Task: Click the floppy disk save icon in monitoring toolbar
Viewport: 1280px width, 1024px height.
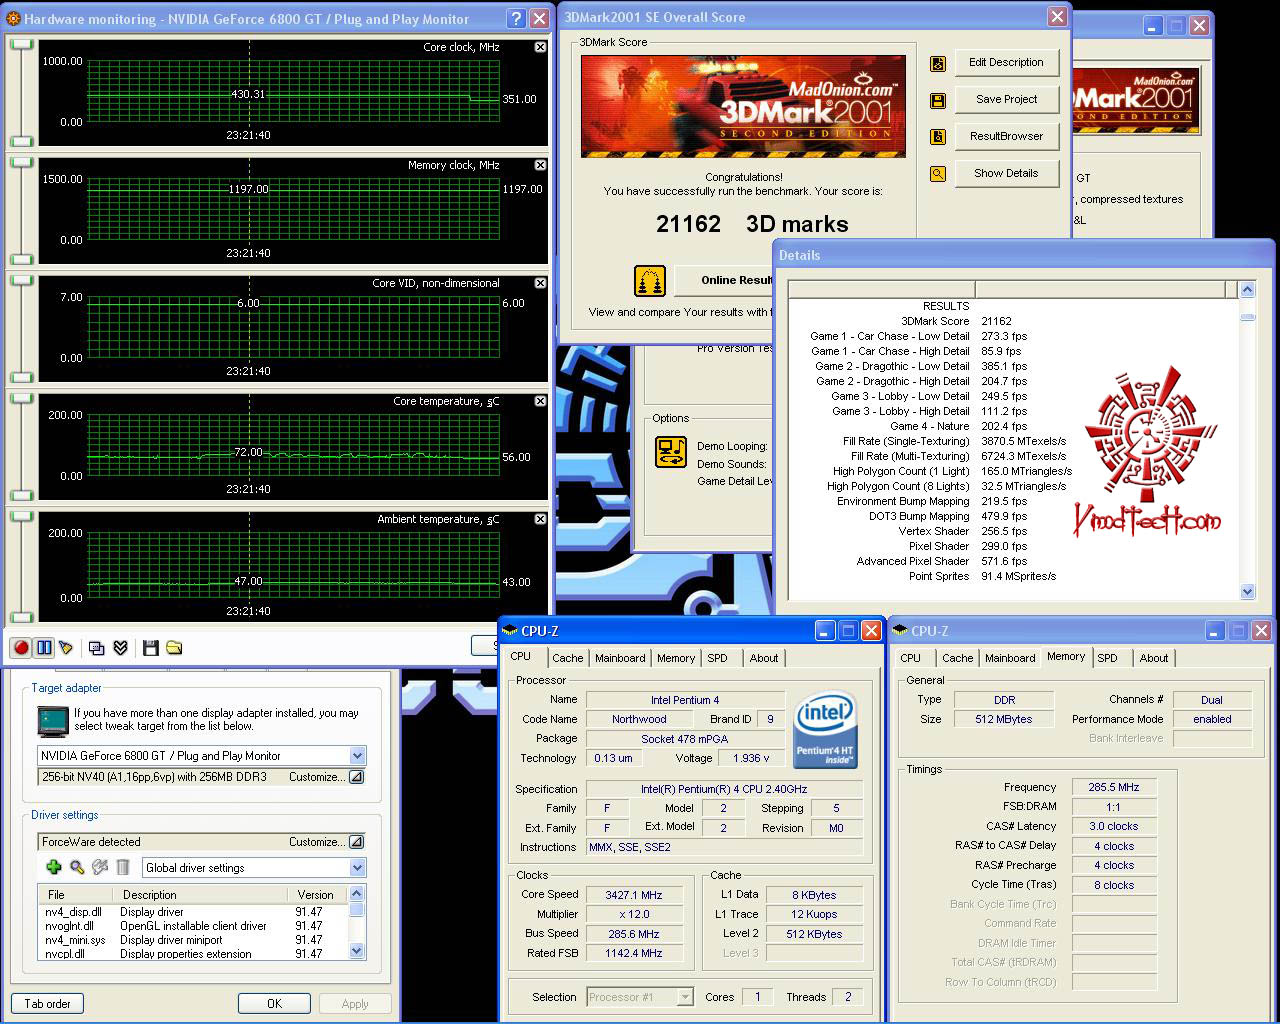Action: [150, 648]
